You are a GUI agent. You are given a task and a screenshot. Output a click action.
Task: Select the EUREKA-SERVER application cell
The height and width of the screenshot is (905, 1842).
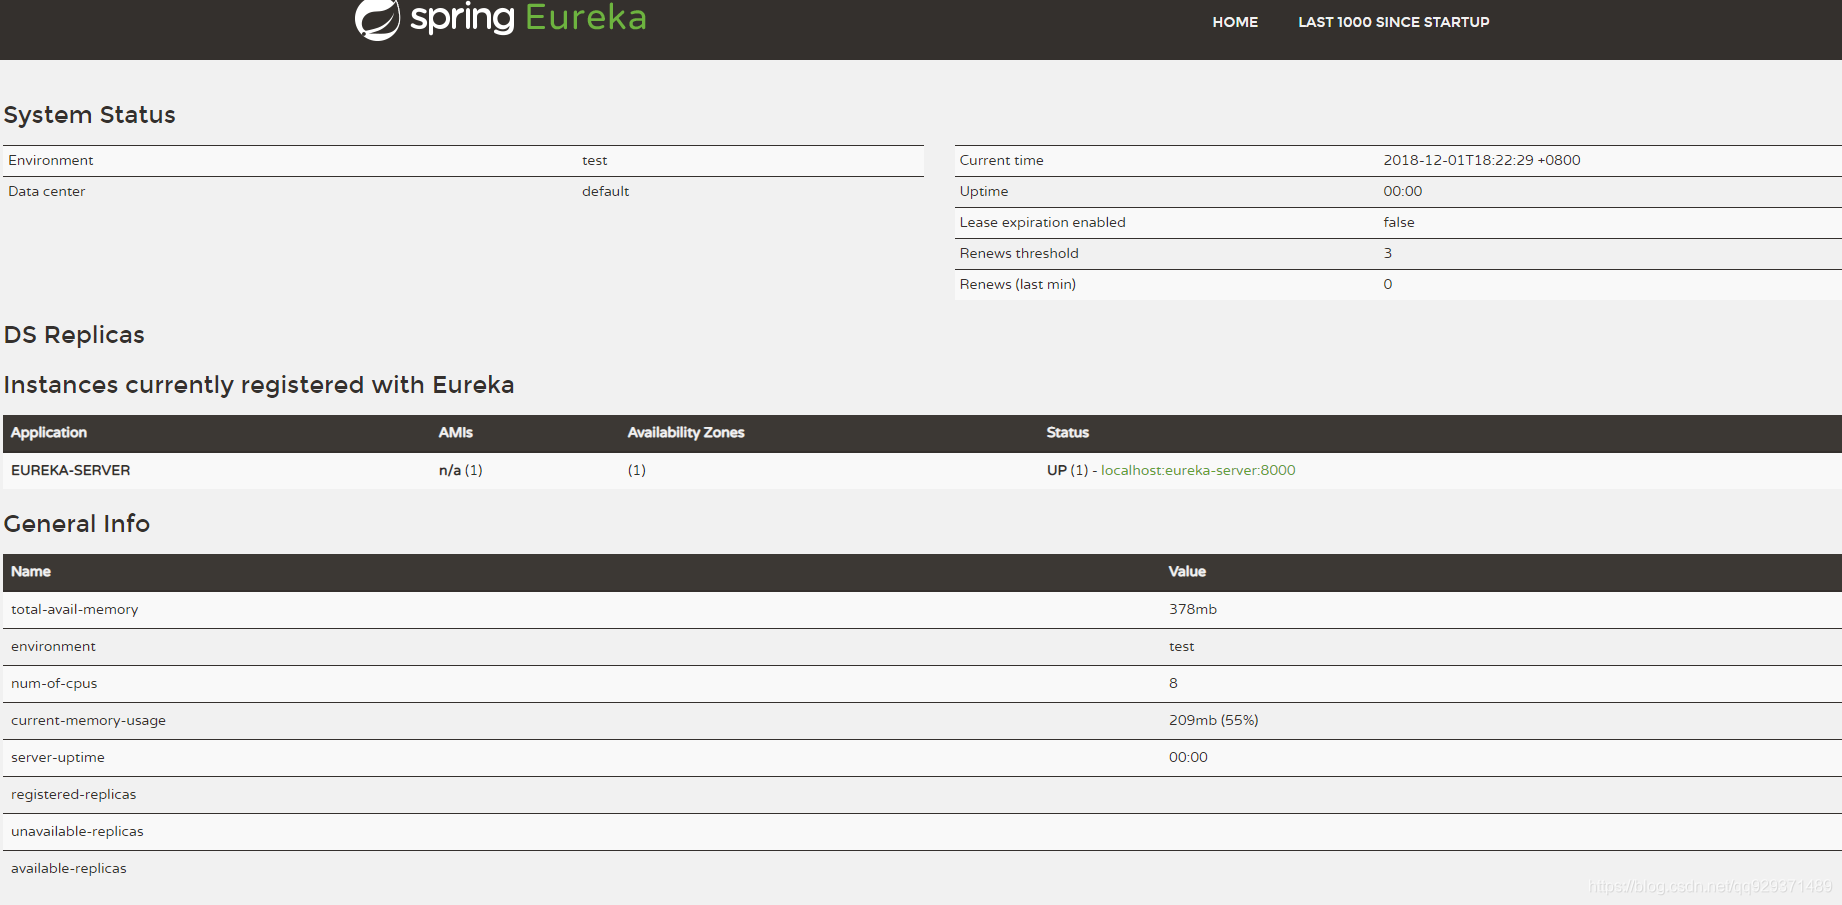(x=70, y=470)
